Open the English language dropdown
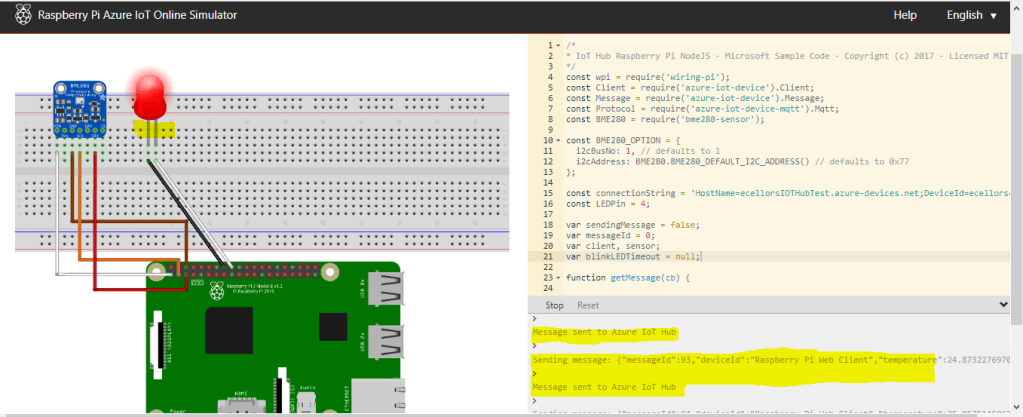 971,16
